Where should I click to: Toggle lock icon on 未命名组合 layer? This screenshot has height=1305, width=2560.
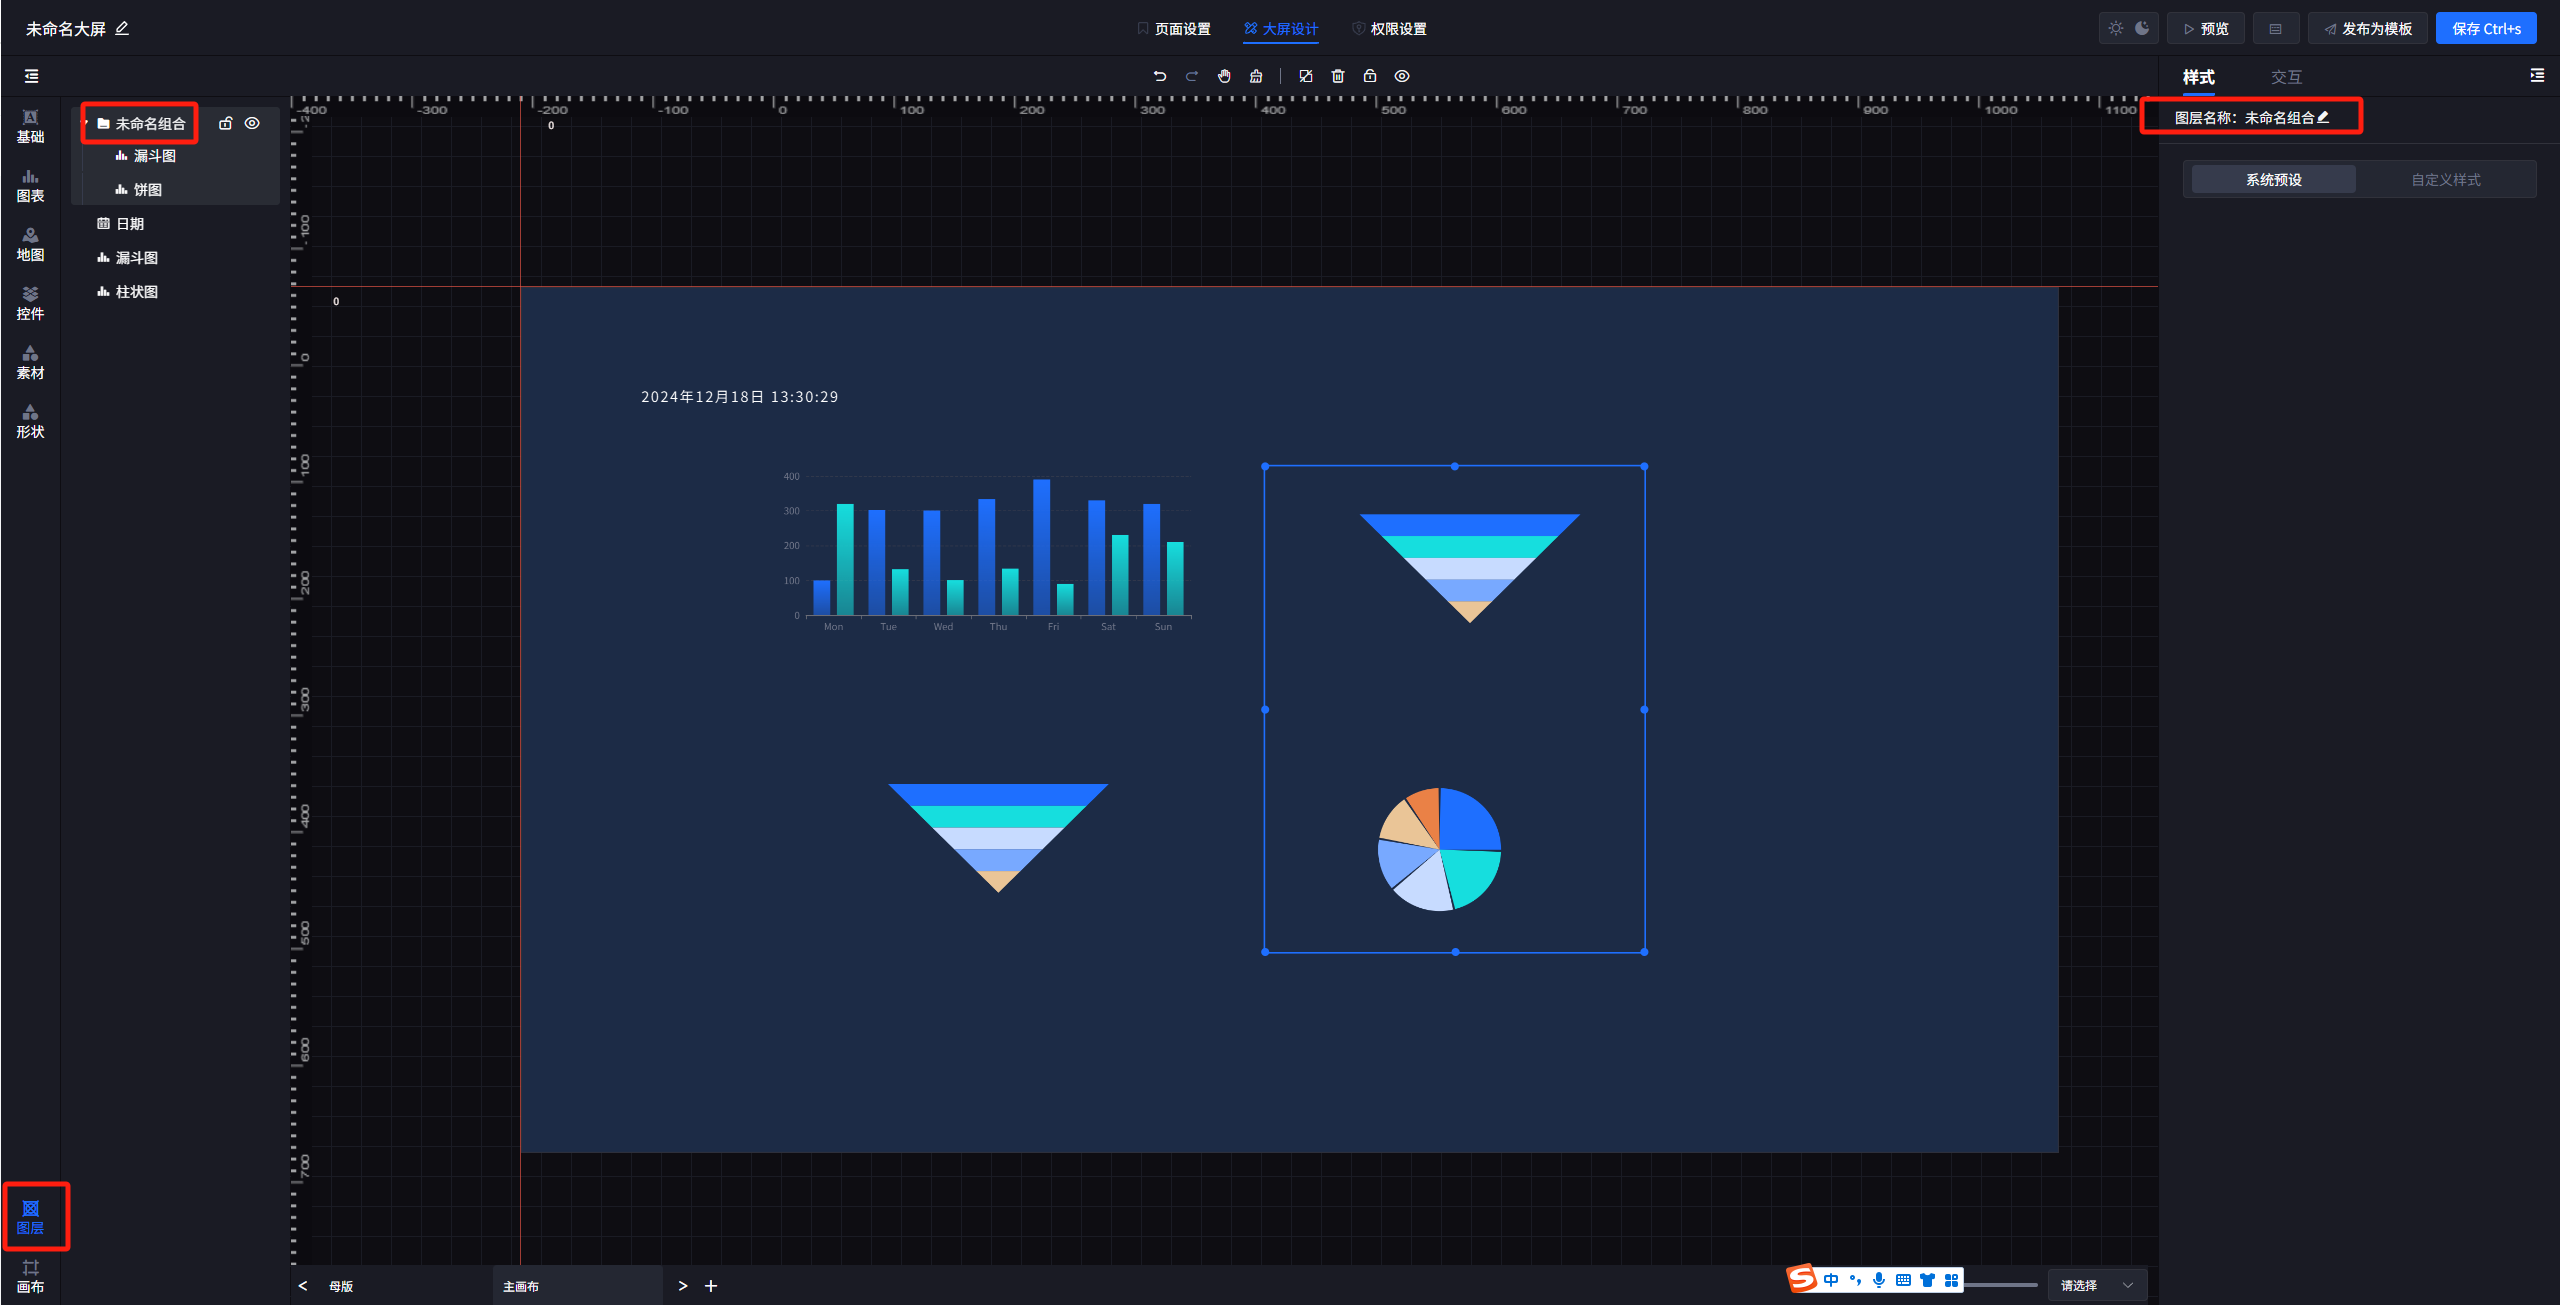(x=226, y=123)
